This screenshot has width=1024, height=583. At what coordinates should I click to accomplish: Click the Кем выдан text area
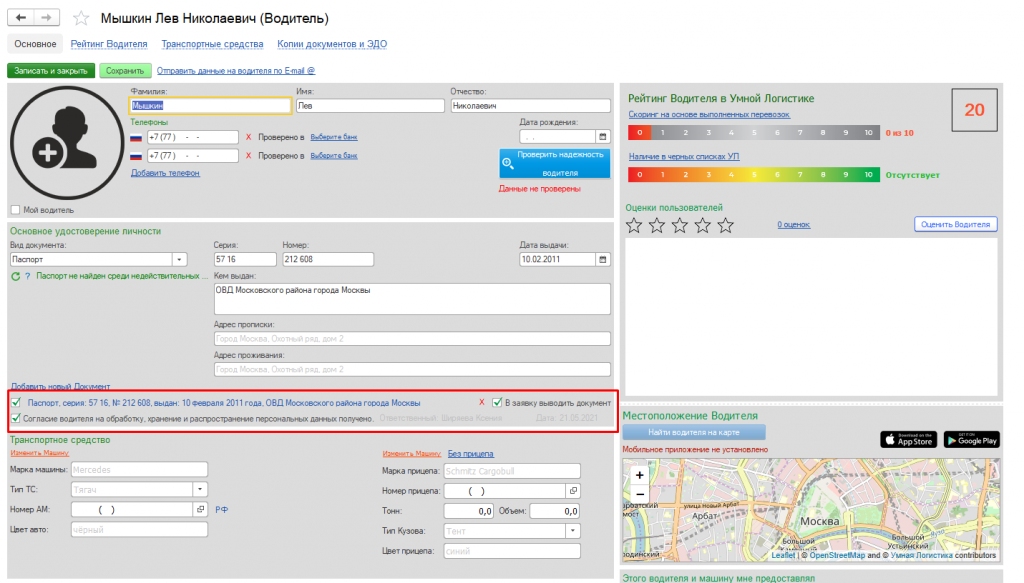coord(412,298)
